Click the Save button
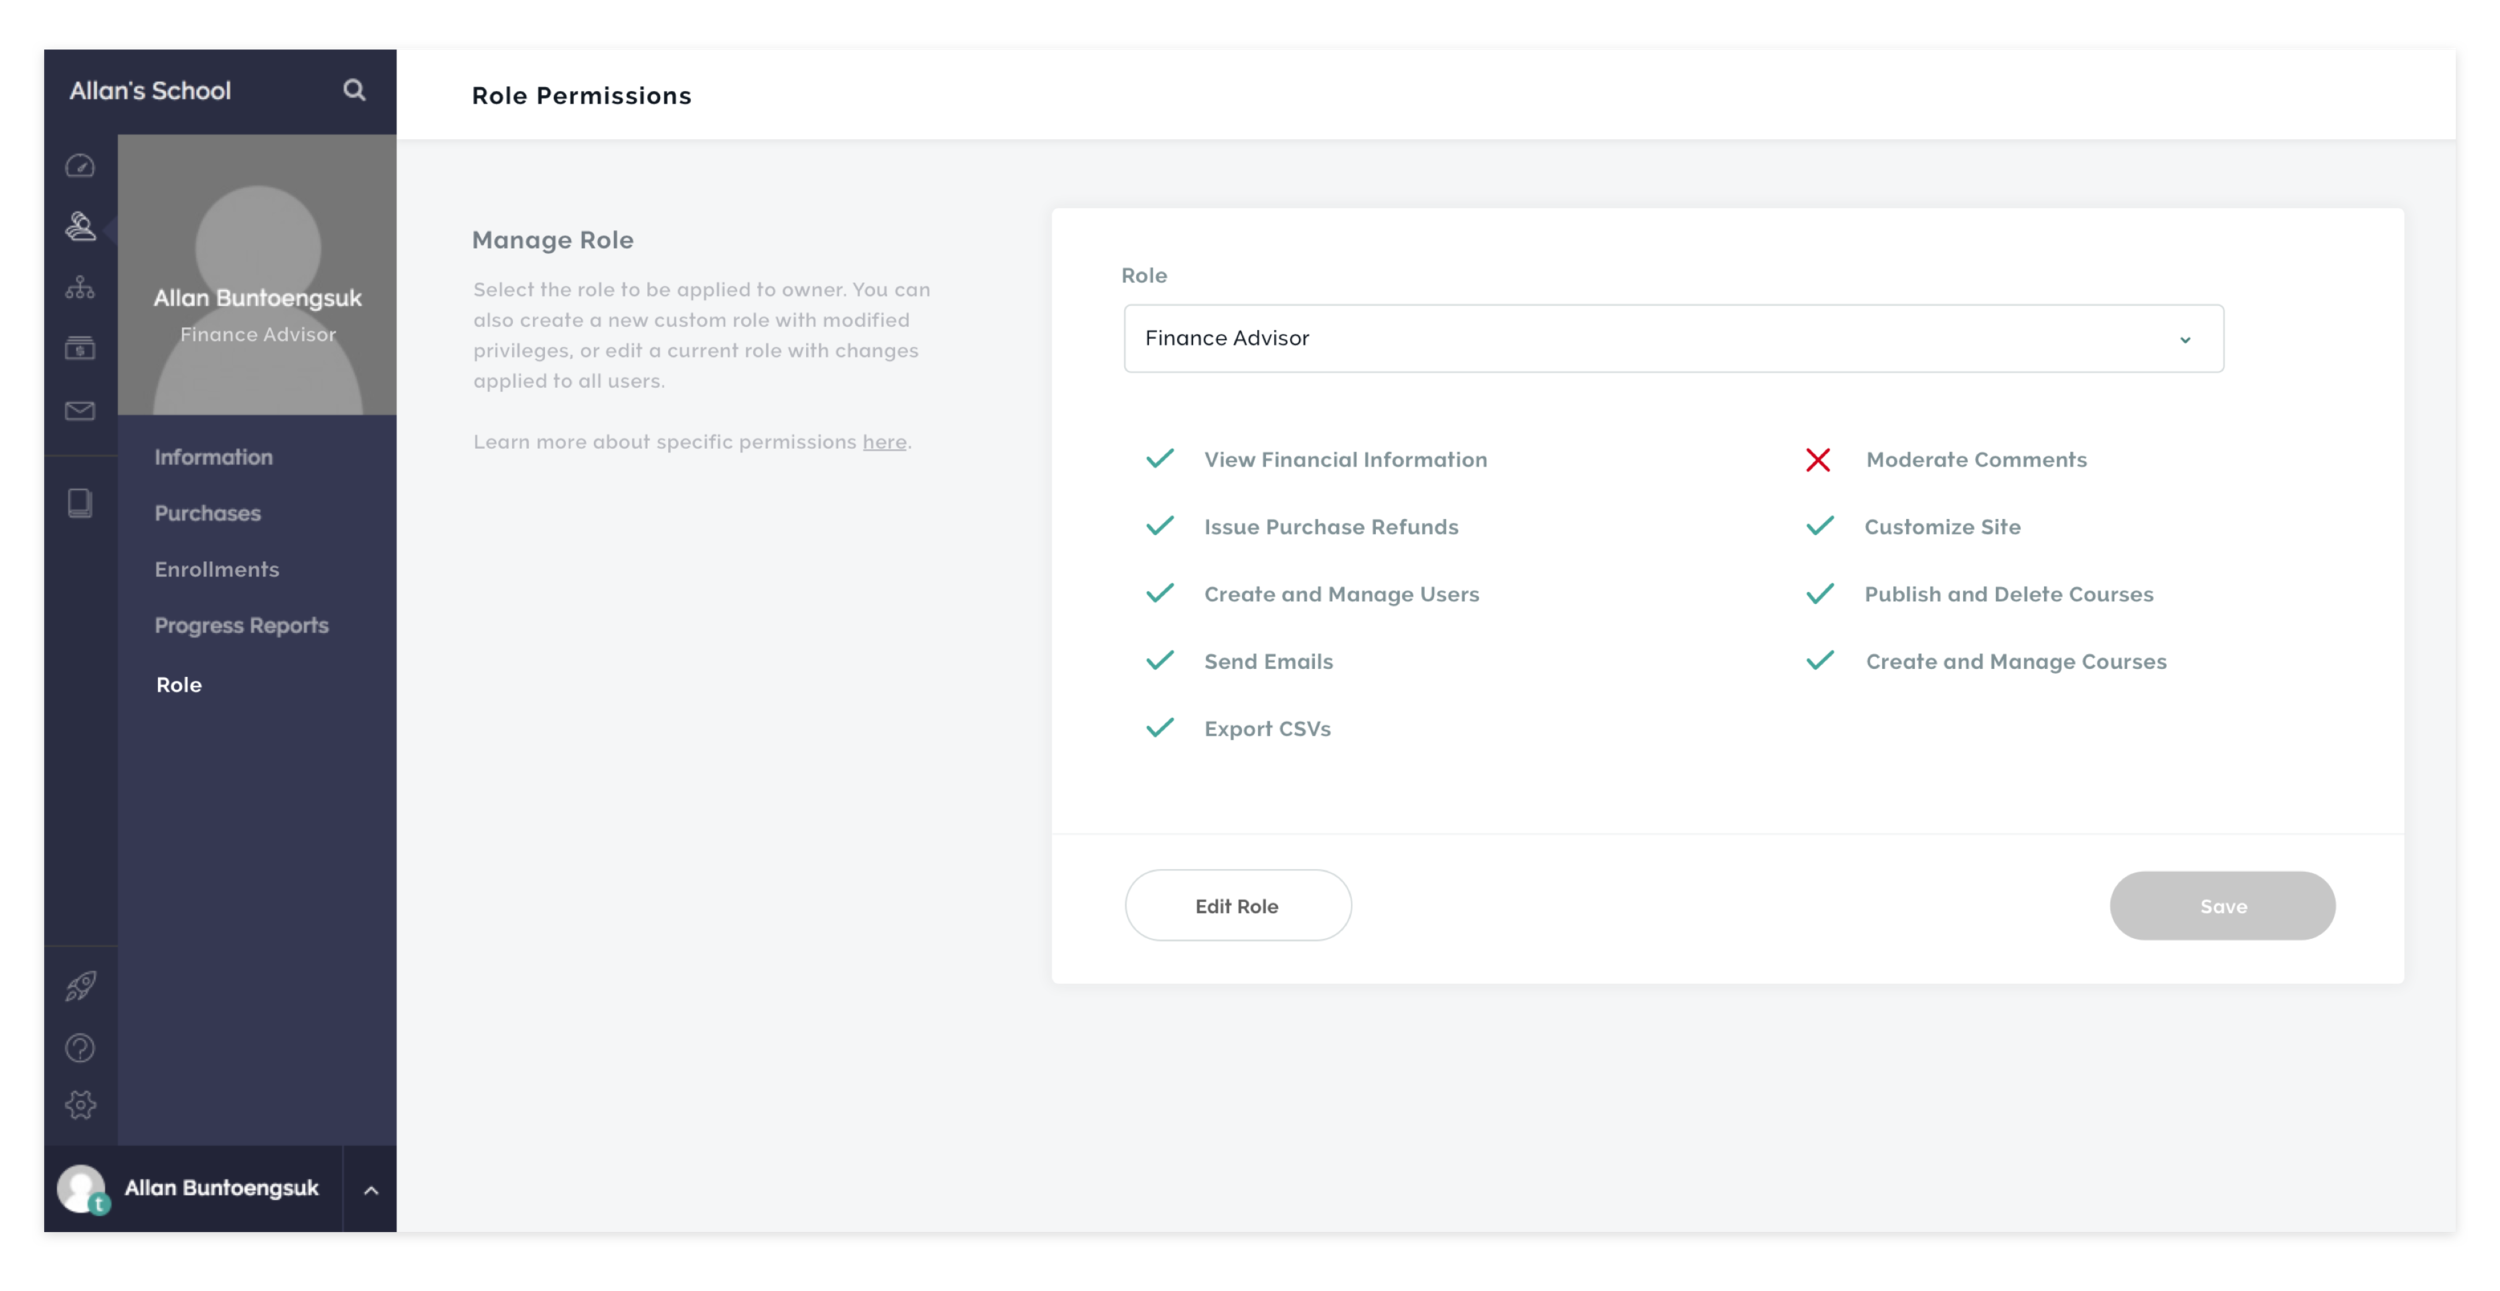Screen dimensions: 2500x1291 [x=2222, y=906]
